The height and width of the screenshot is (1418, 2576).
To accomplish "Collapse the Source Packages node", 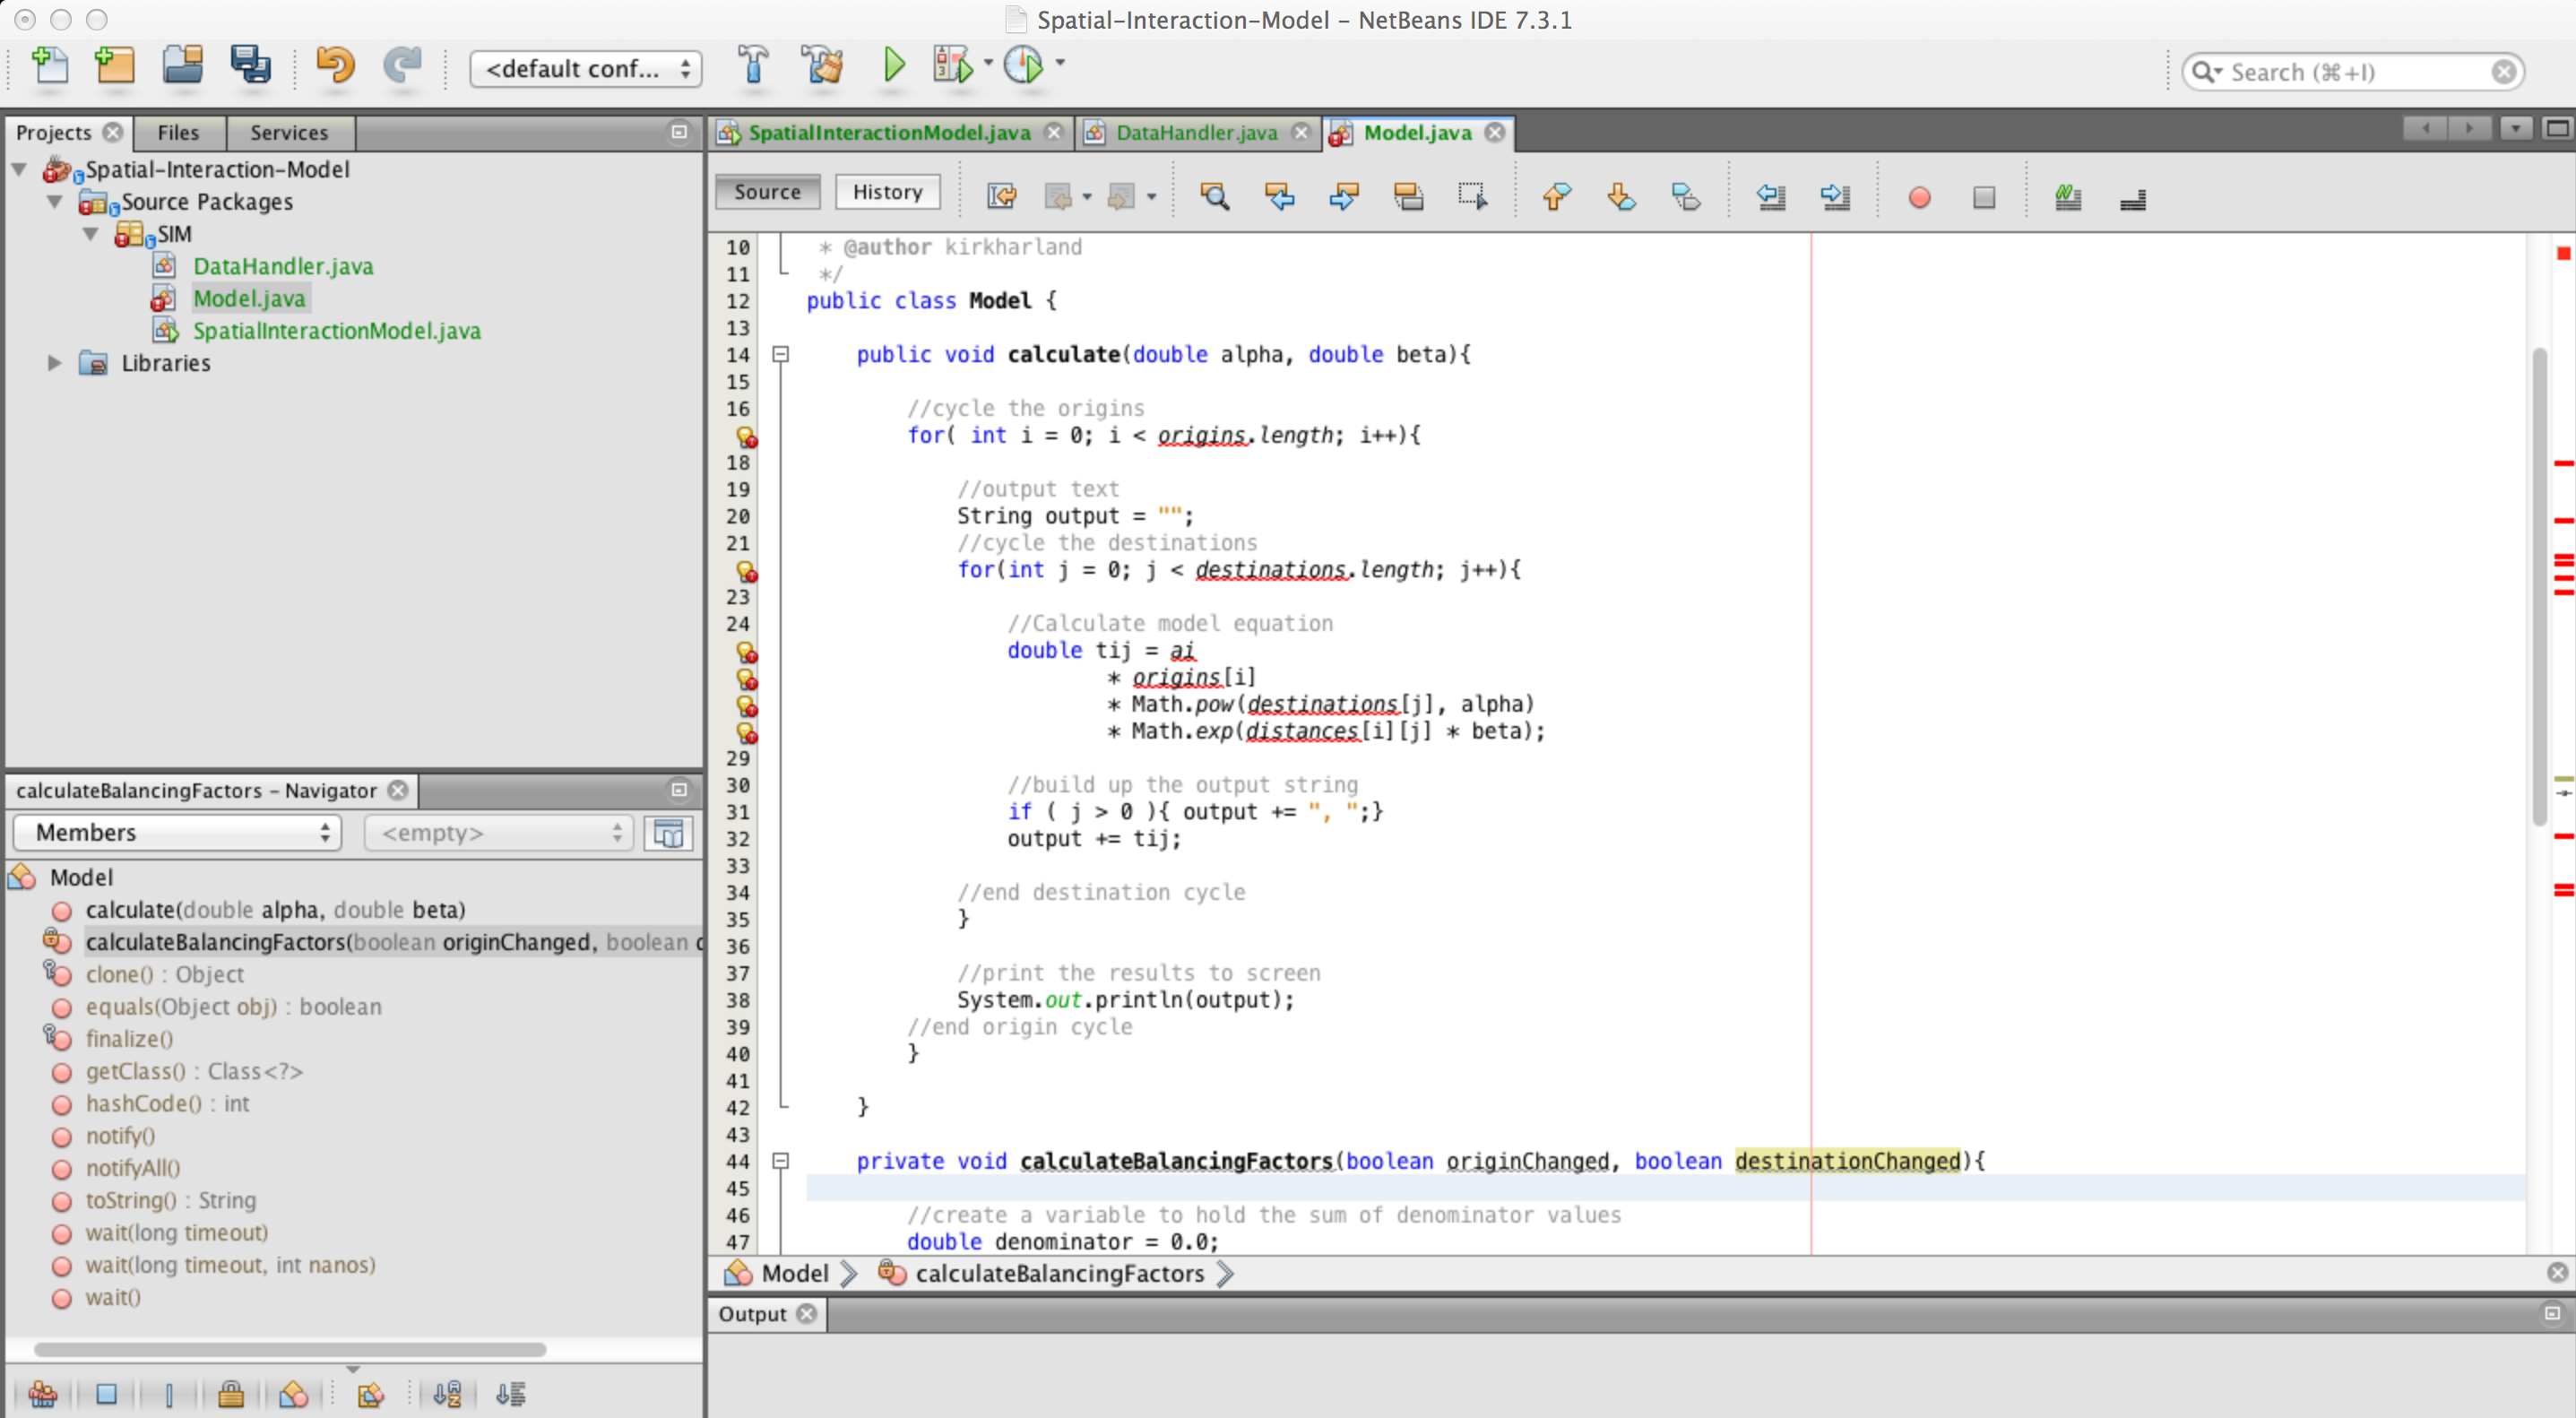I will click(55, 201).
